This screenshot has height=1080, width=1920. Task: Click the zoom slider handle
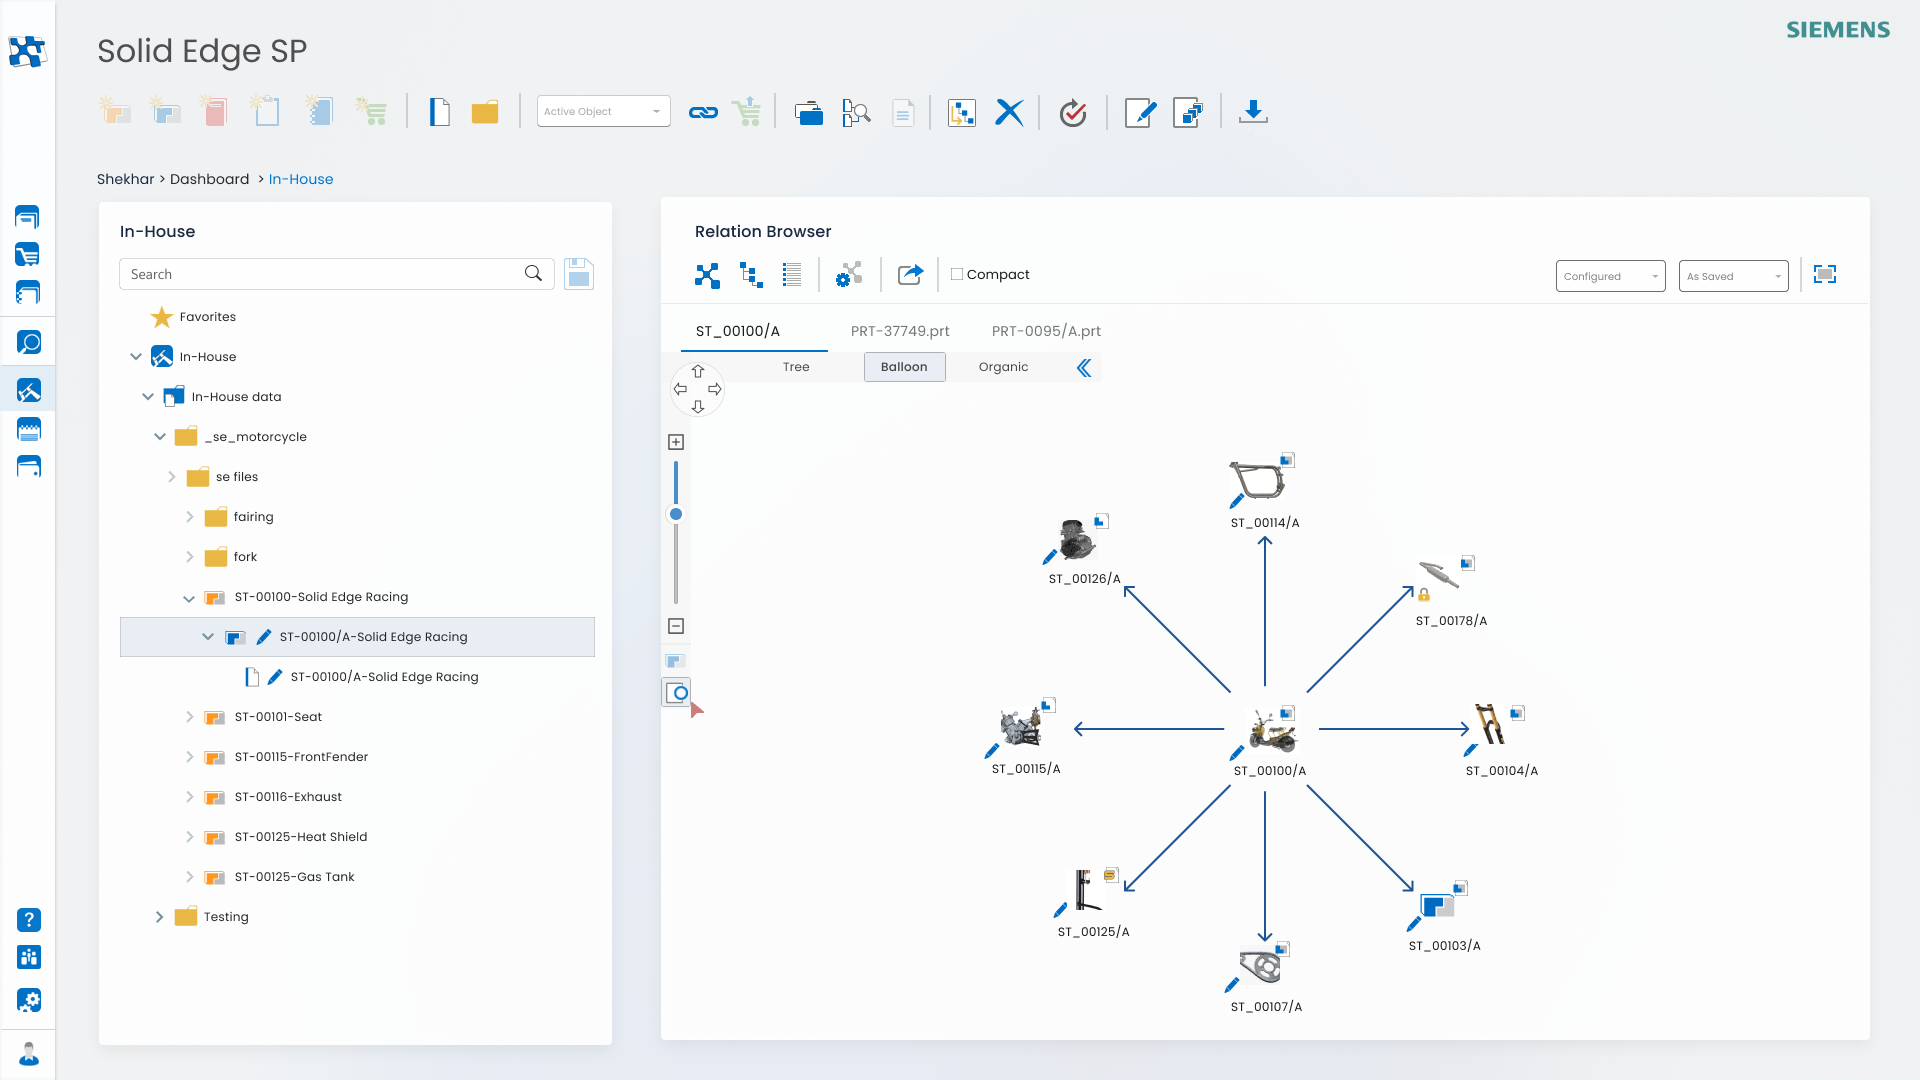coord(676,514)
